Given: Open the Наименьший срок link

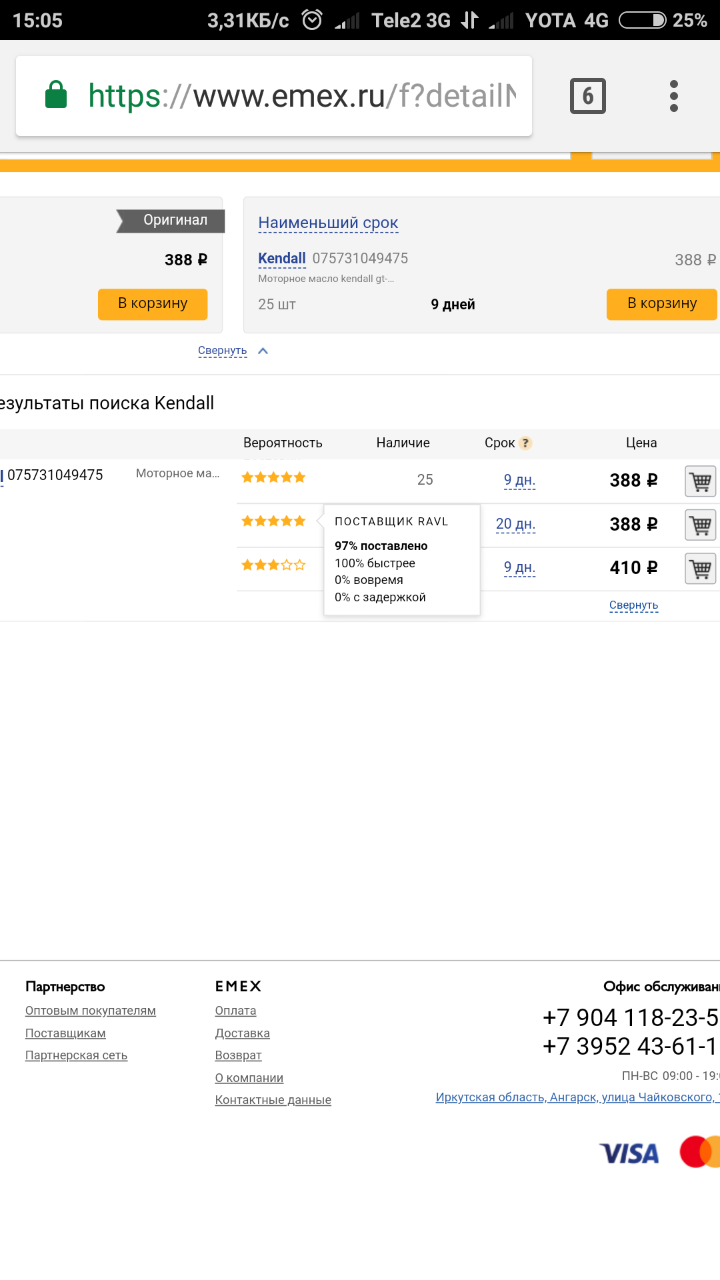Looking at the screenshot, I should [x=328, y=223].
